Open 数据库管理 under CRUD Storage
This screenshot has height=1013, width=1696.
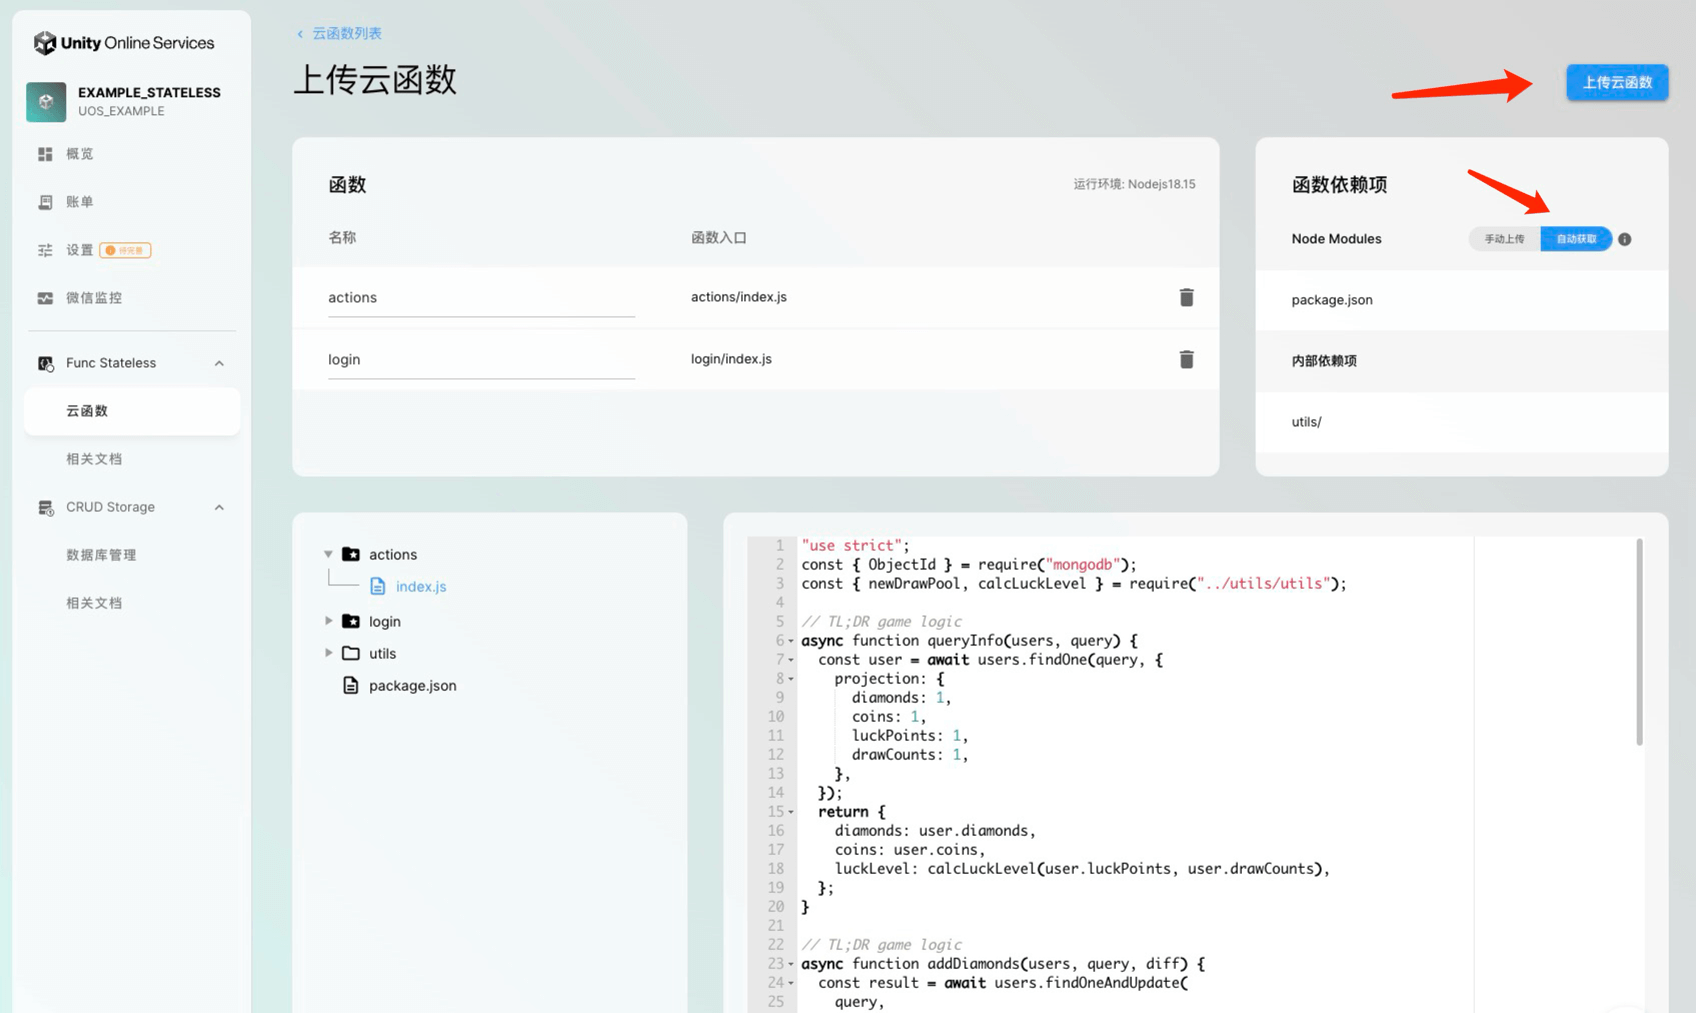[x=101, y=555]
